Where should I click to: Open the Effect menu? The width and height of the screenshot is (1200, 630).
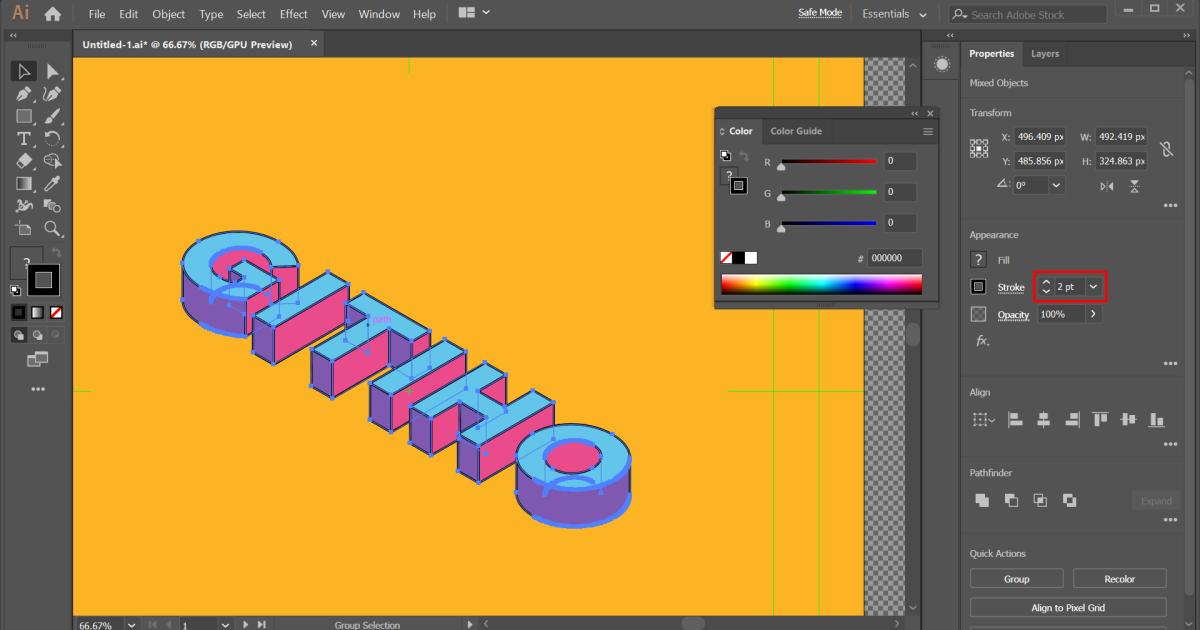point(293,14)
